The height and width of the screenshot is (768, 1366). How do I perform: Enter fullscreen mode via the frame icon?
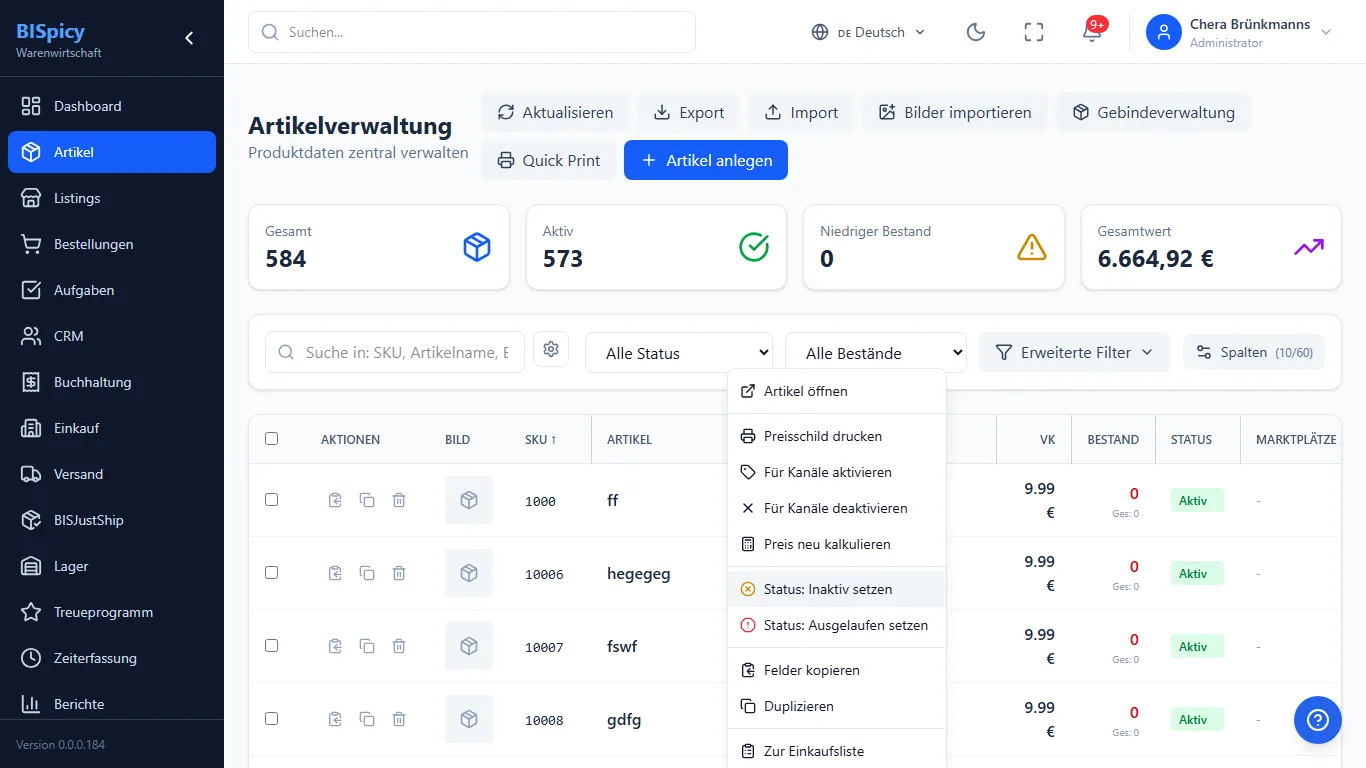(x=1034, y=32)
